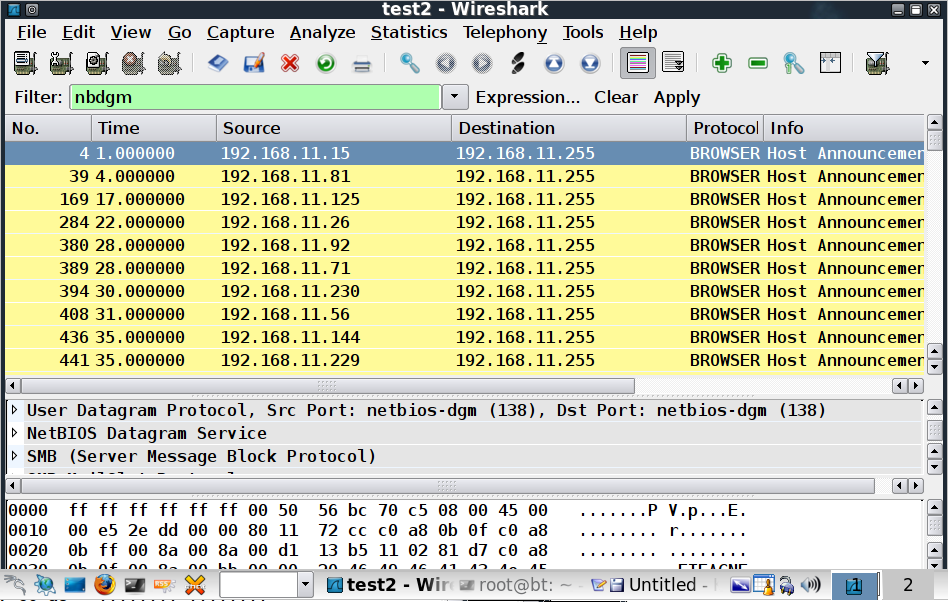Image resolution: width=948 pixels, height=602 pixels.
Task: Sort by the Protocol column header
Action: [725, 128]
